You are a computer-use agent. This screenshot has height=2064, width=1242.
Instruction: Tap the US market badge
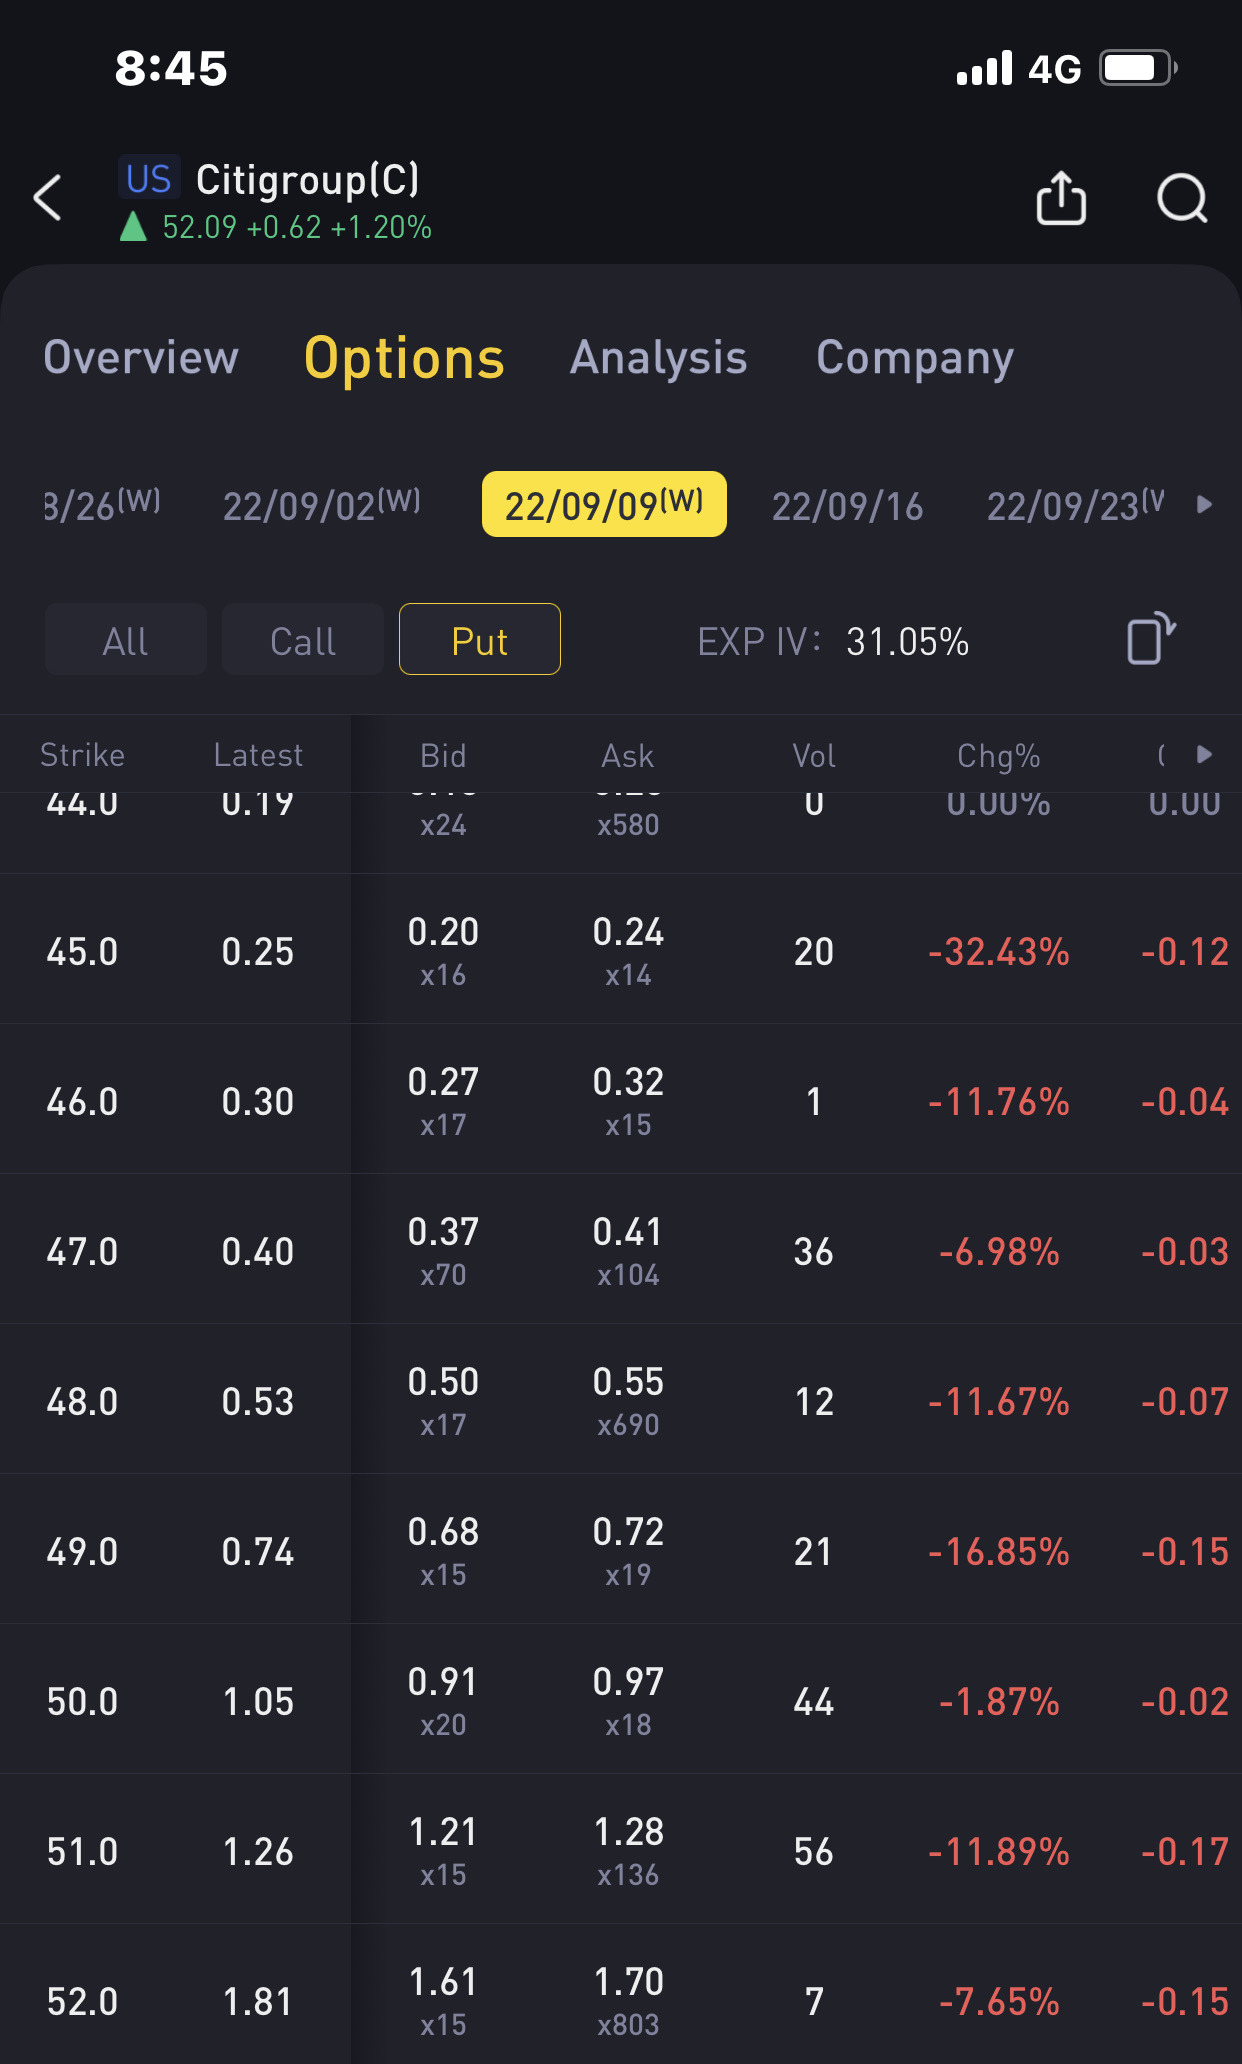click(149, 179)
